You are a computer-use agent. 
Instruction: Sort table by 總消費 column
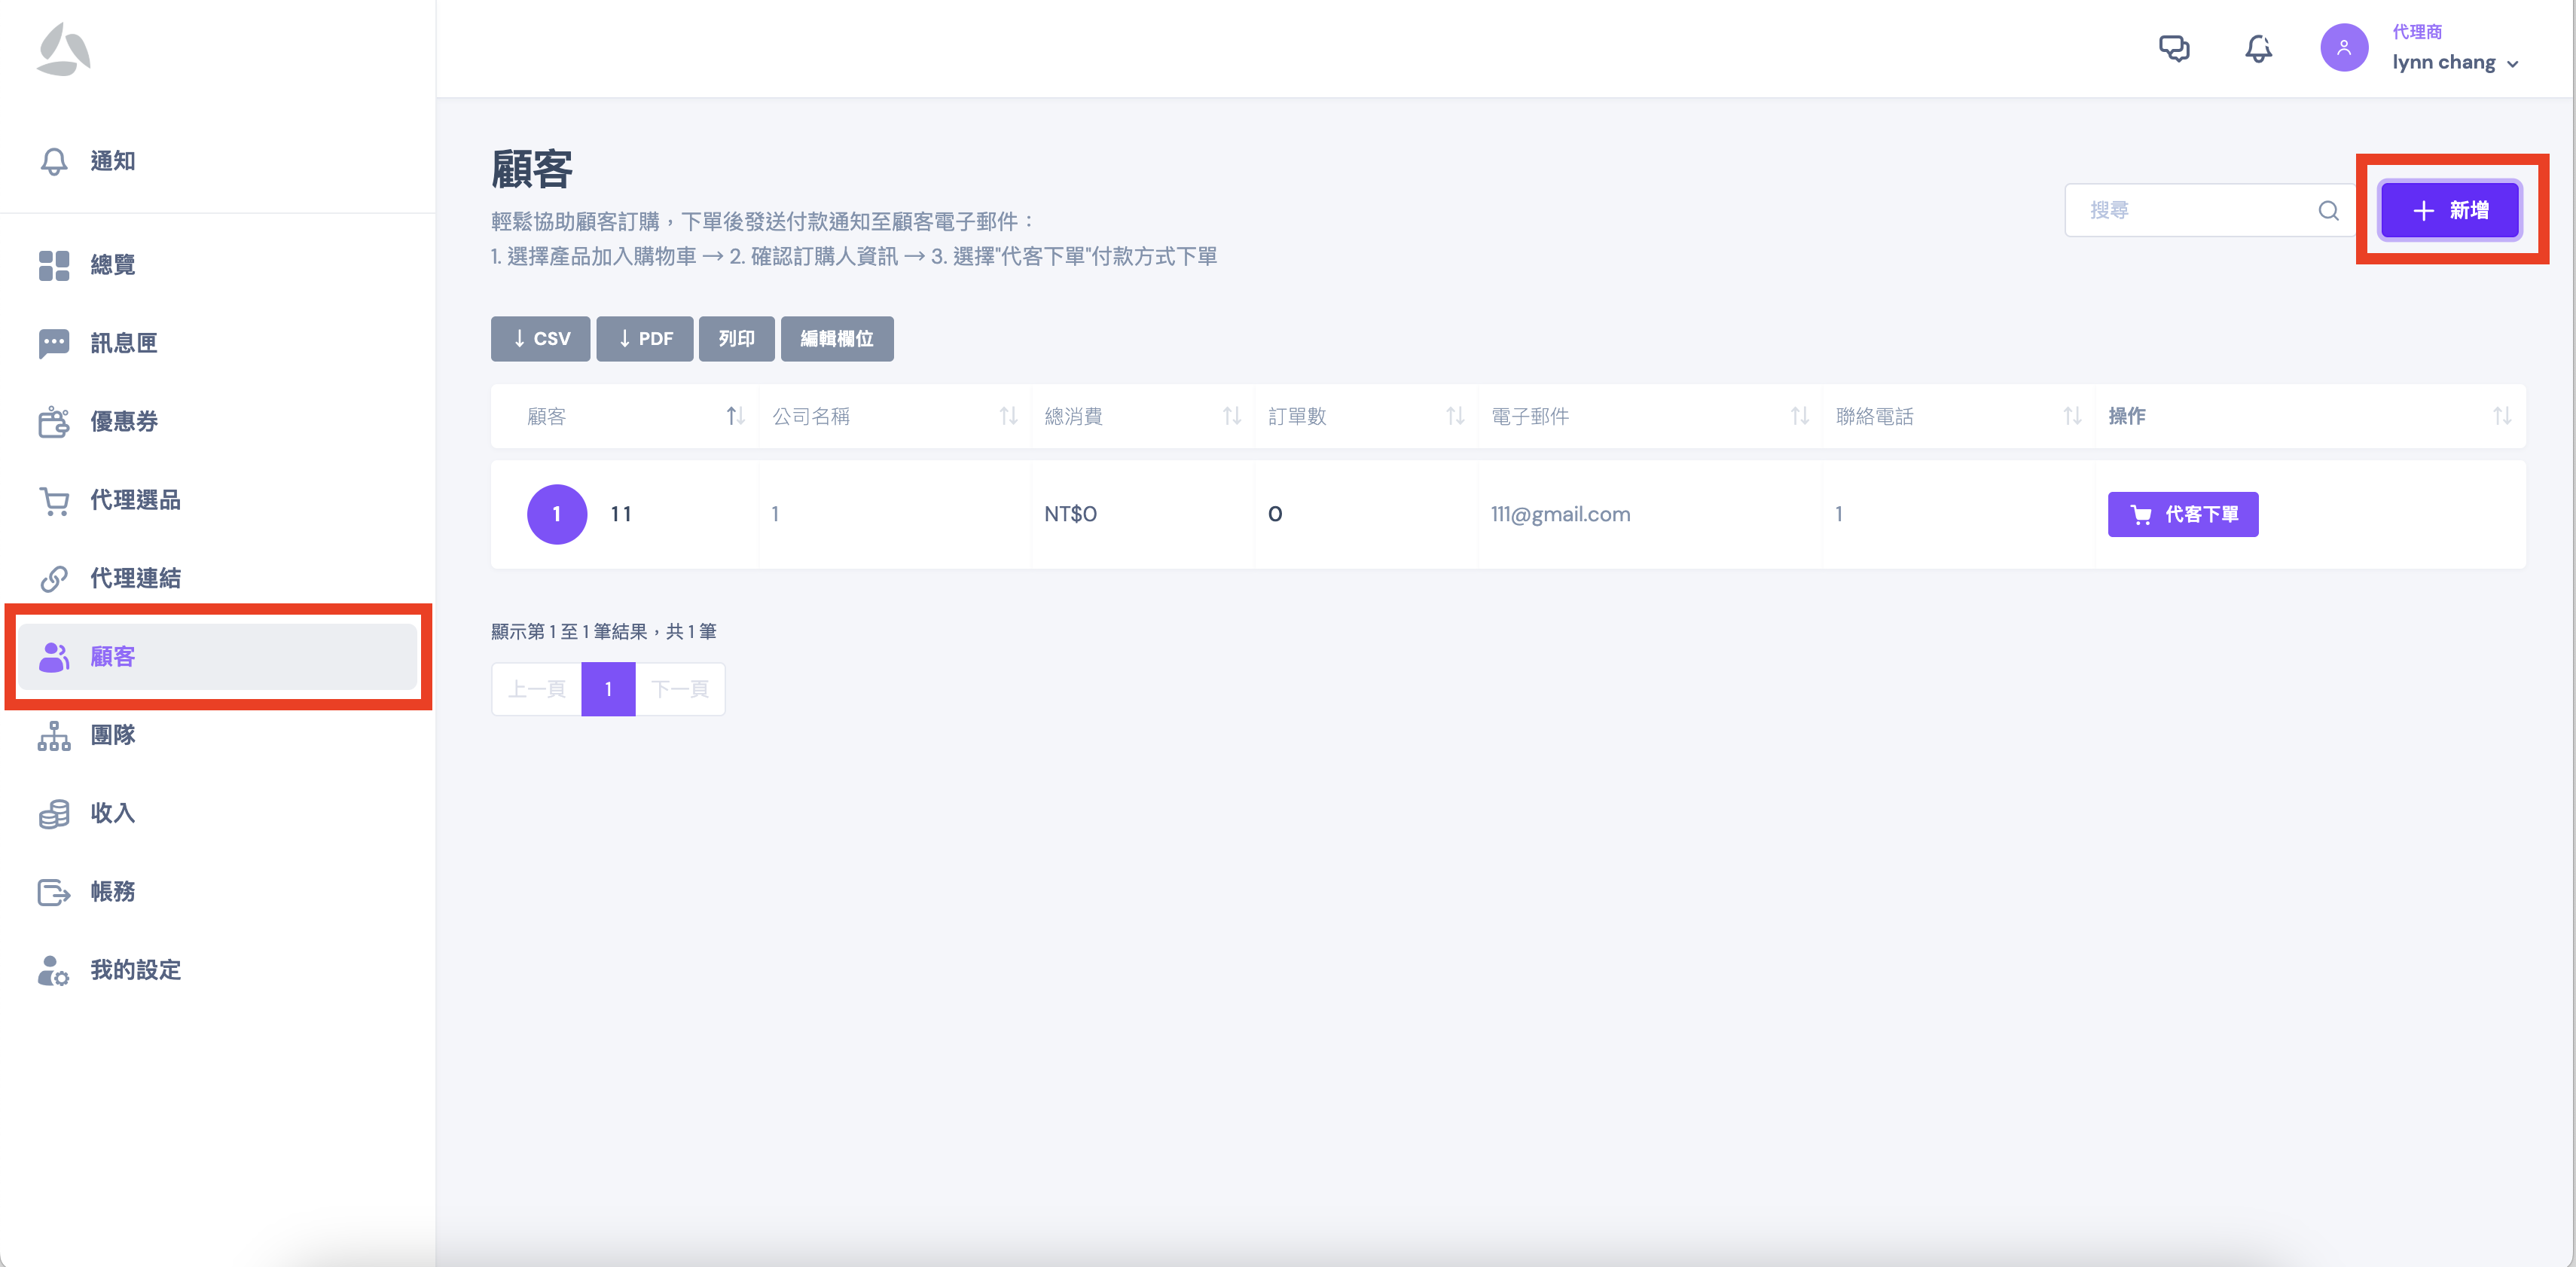click(x=1231, y=416)
